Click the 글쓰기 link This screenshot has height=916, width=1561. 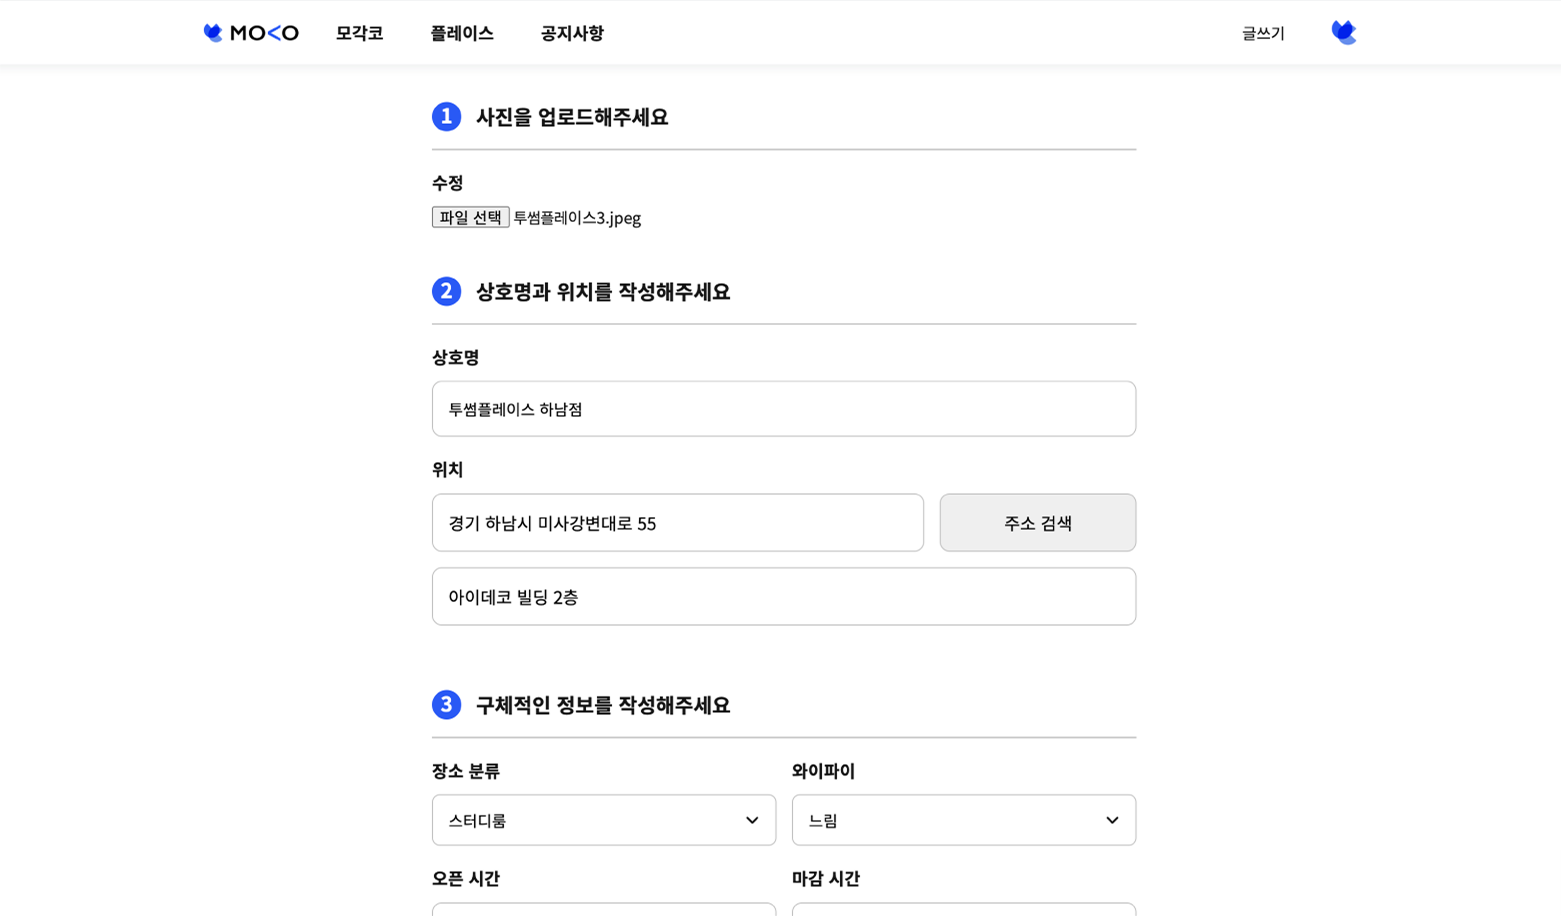pyautogui.click(x=1263, y=33)
